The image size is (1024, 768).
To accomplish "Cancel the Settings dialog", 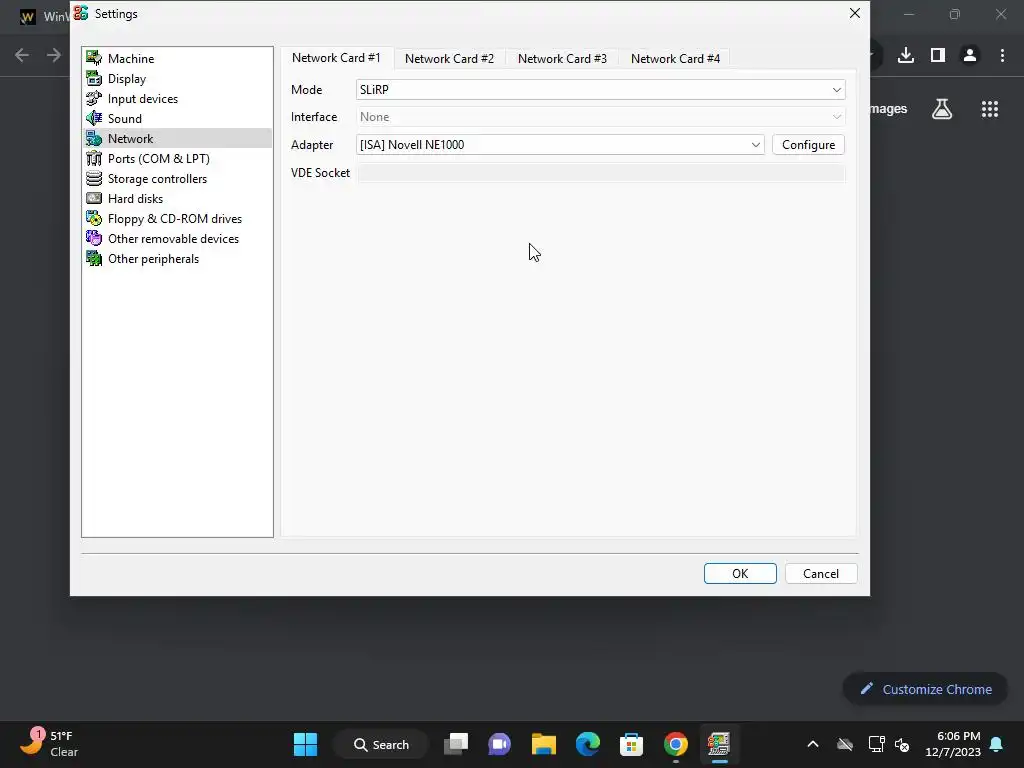I will pos(821,573).
